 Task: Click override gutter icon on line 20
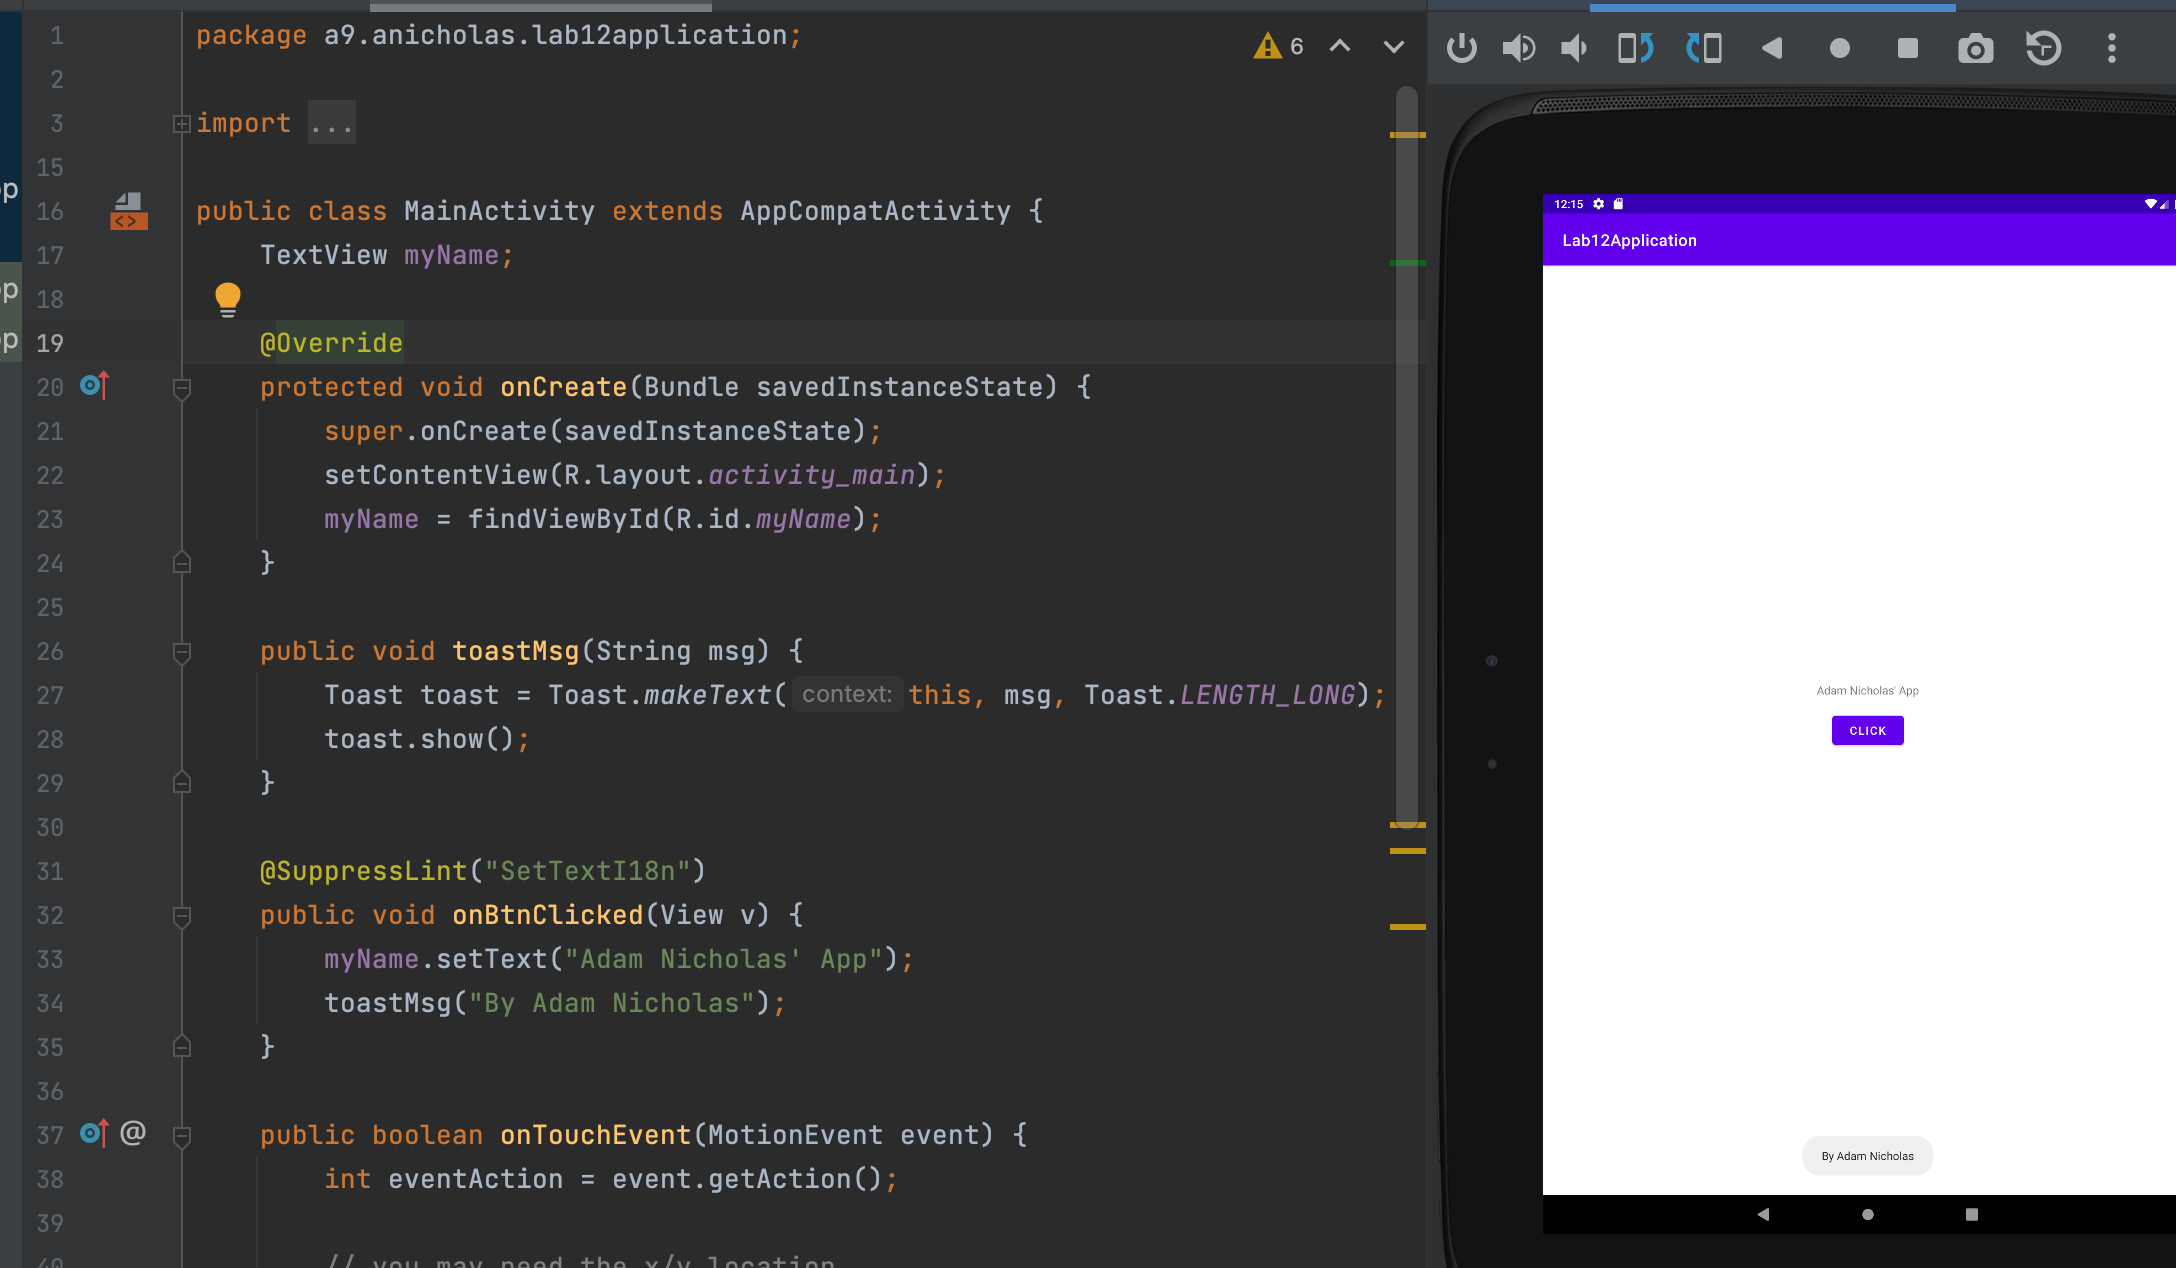click(94, 385)
